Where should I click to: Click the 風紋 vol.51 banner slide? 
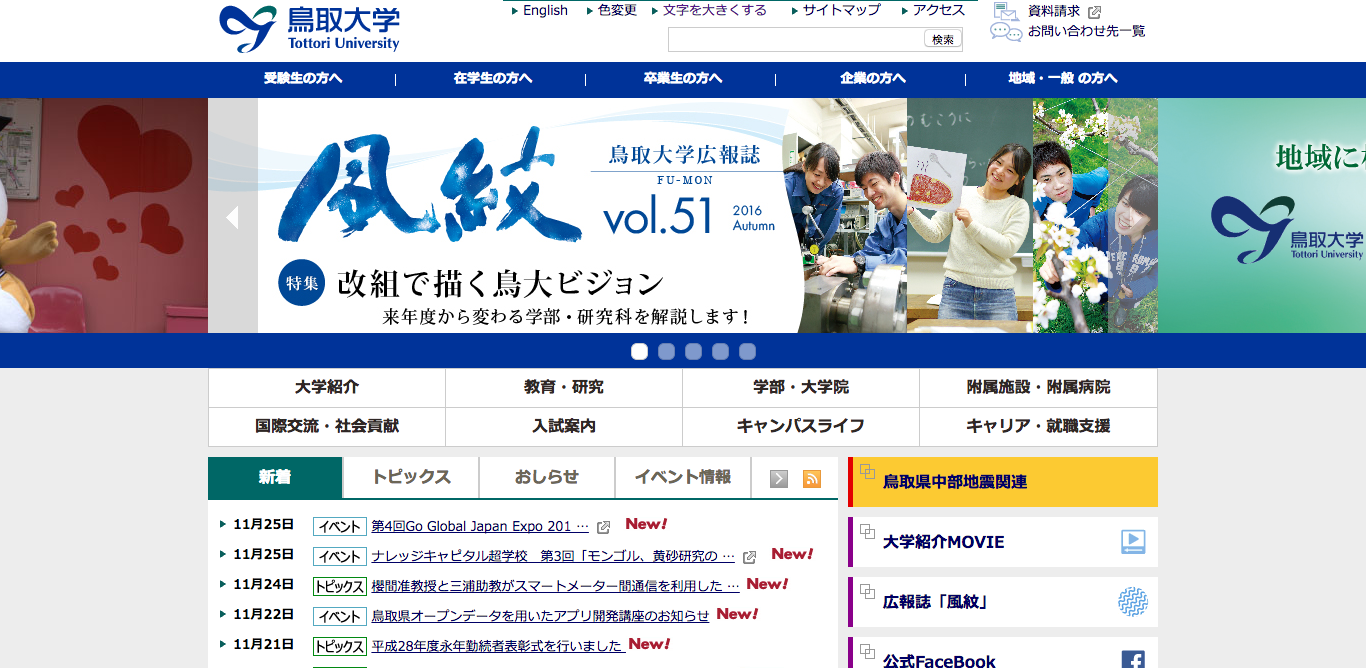[x=683, y=216]
